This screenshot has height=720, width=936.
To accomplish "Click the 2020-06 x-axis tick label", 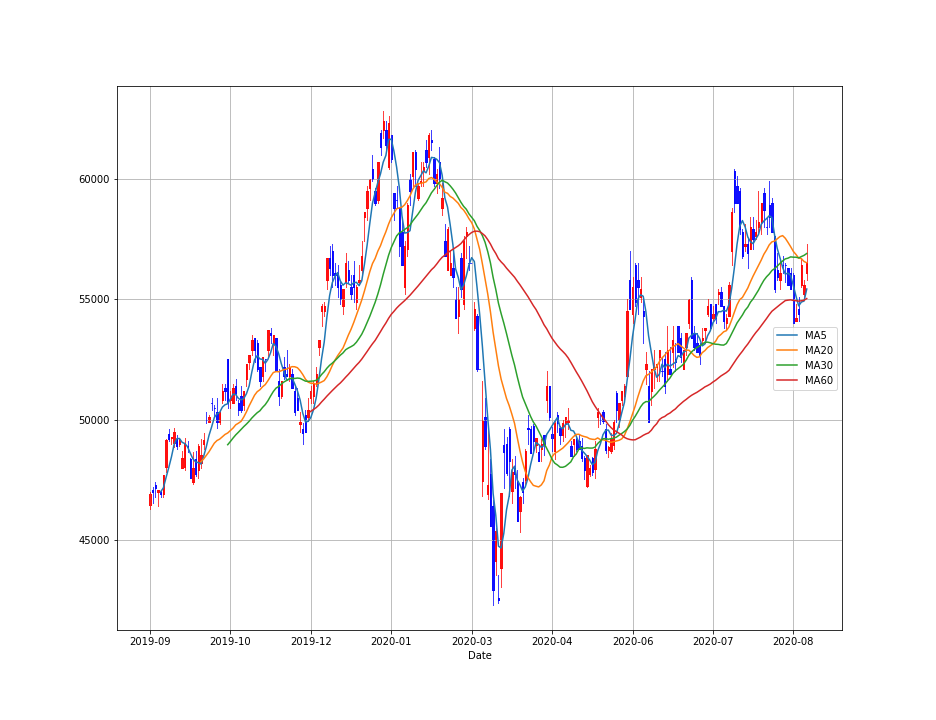I will pos(633,642).
